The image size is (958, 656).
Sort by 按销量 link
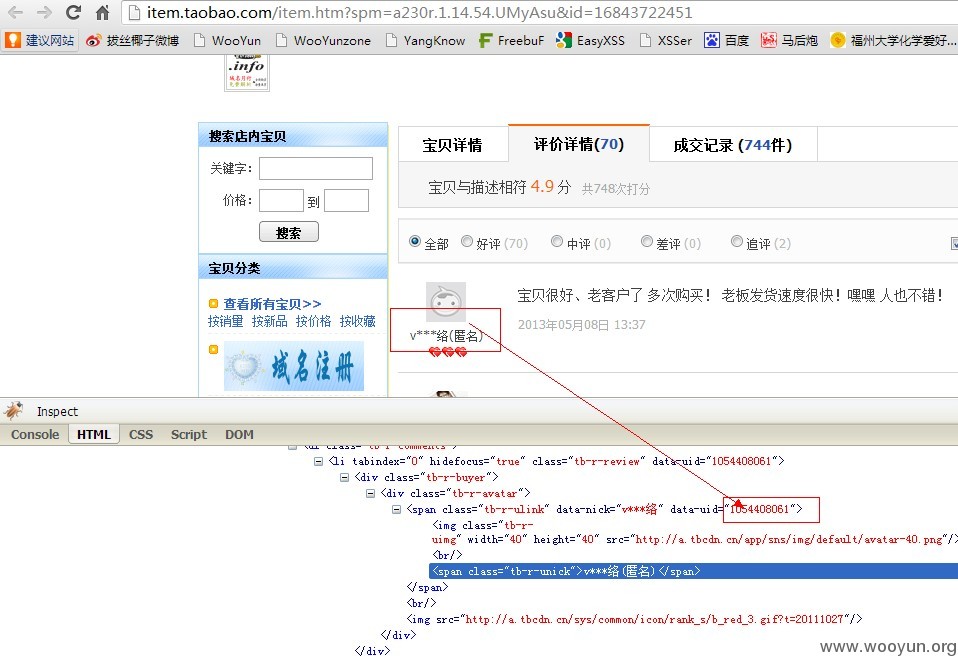pos(225,321)
